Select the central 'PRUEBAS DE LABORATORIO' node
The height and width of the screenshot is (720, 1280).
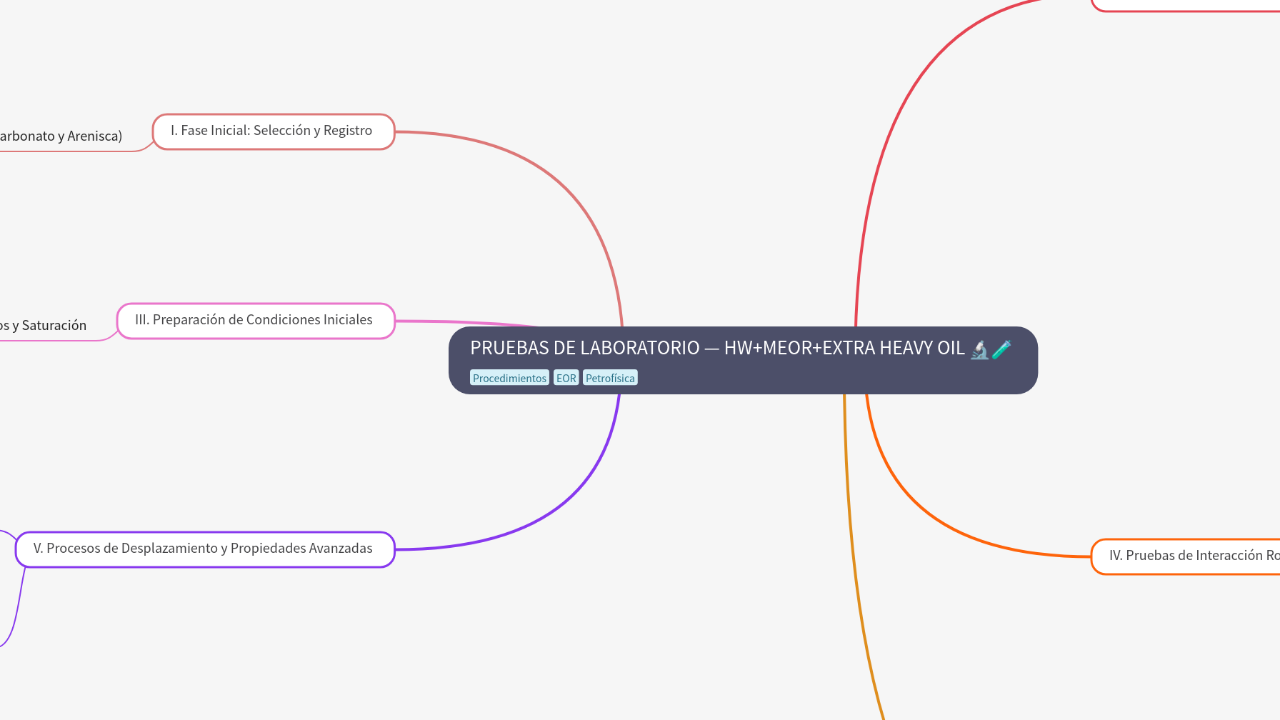744,360
